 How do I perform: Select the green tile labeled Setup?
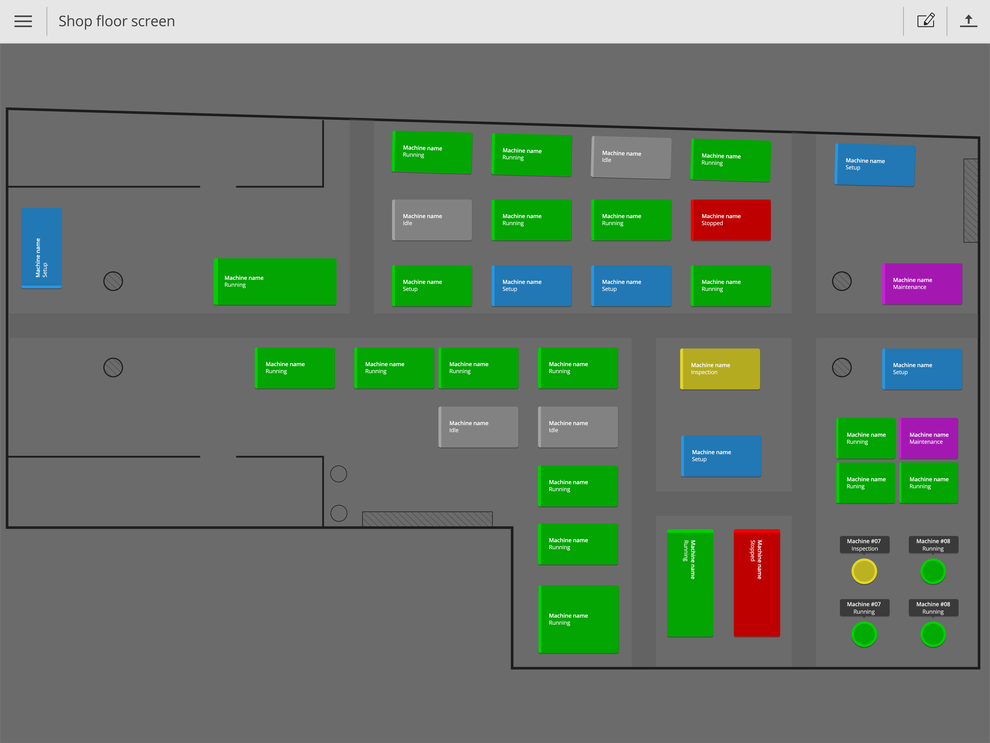[432, 286]
